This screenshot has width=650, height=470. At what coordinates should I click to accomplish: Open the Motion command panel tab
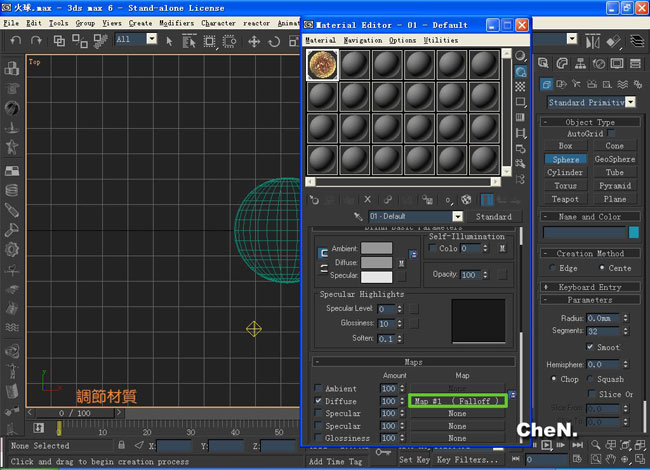point(599,63)
